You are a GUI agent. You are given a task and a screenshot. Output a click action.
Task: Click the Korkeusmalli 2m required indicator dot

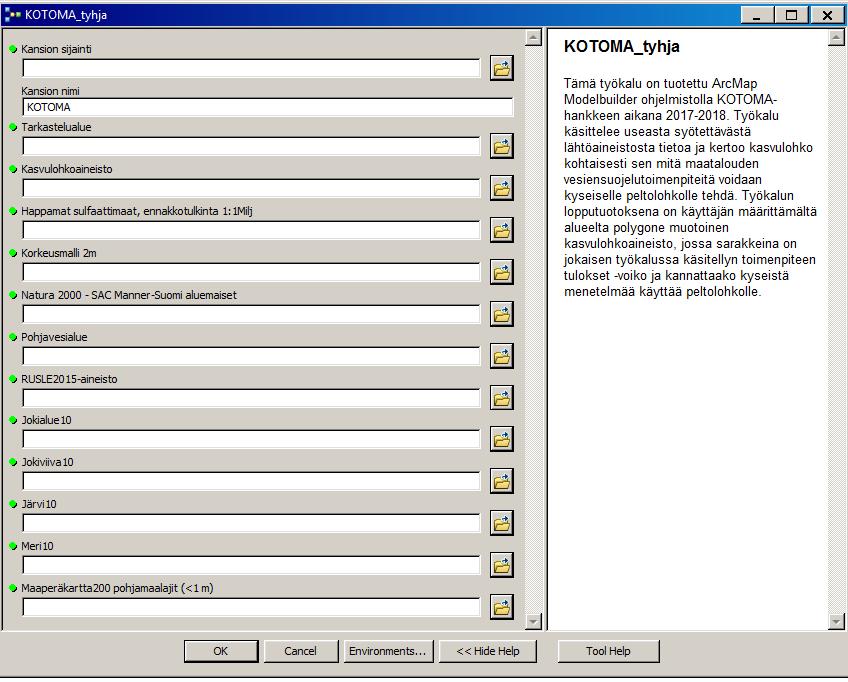[14, 253]
